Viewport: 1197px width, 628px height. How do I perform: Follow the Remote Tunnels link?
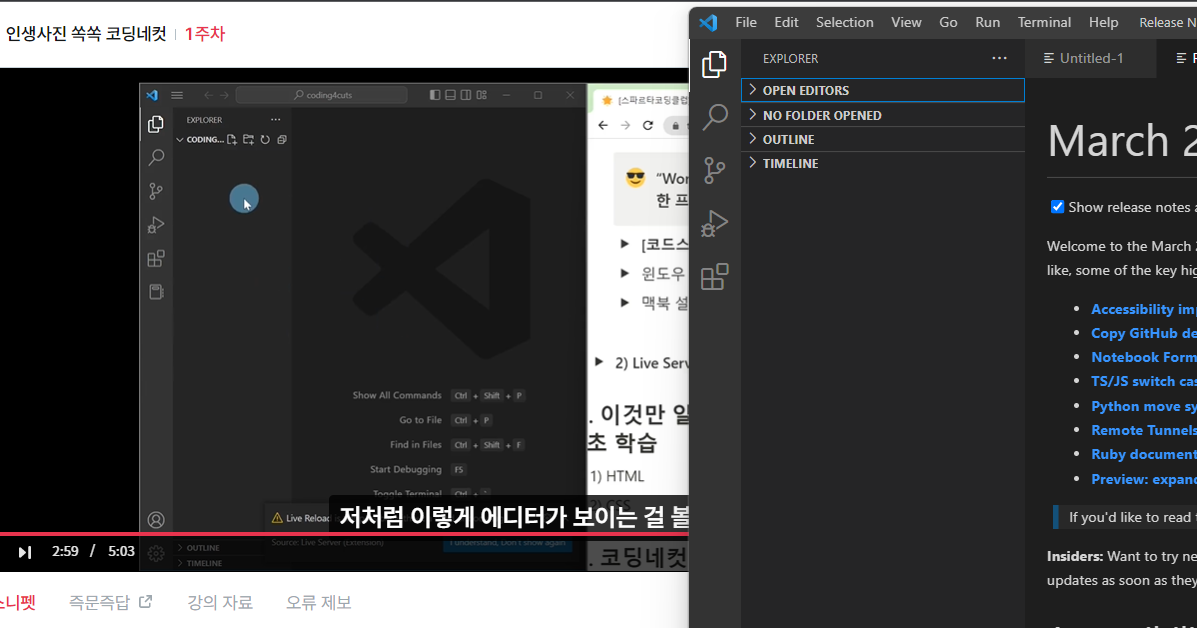pos(1144,430)
